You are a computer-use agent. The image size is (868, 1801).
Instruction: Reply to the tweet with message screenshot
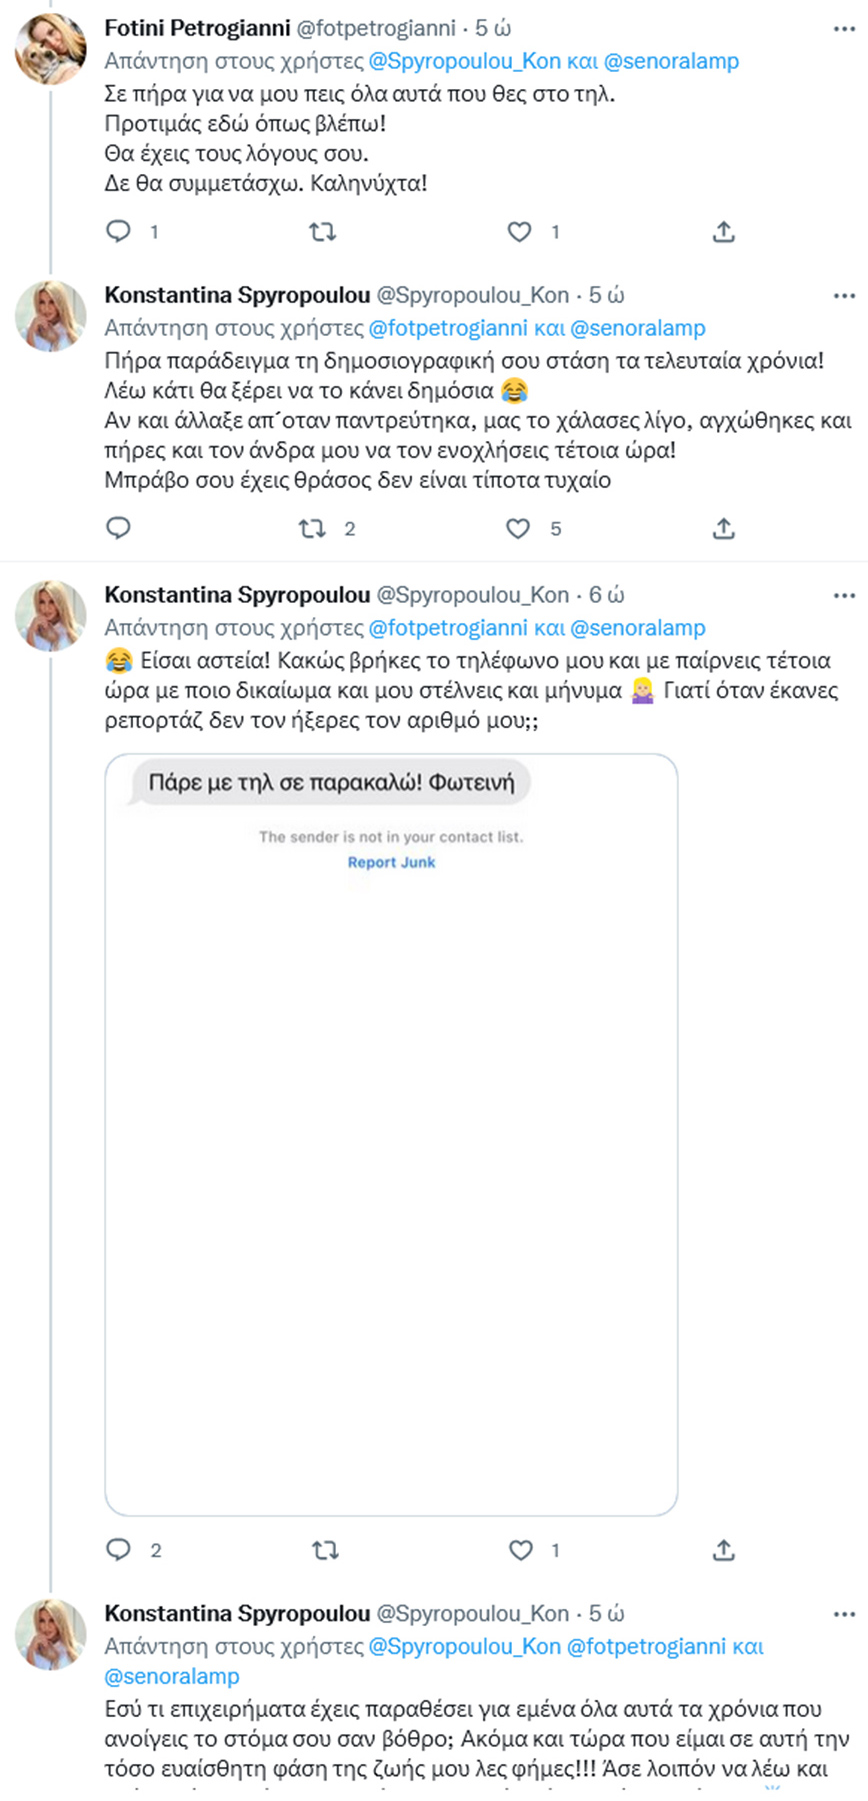[119, 1550]
